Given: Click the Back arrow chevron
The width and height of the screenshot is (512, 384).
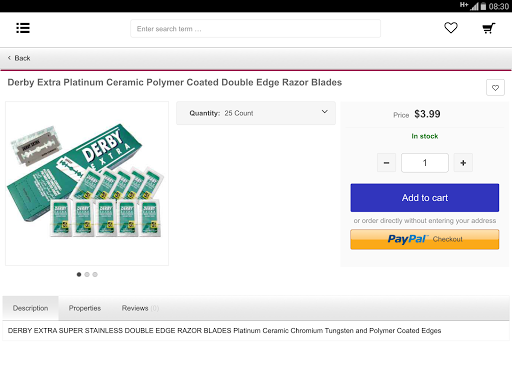Looking at the screenshot, I should [x=9, y=58].
